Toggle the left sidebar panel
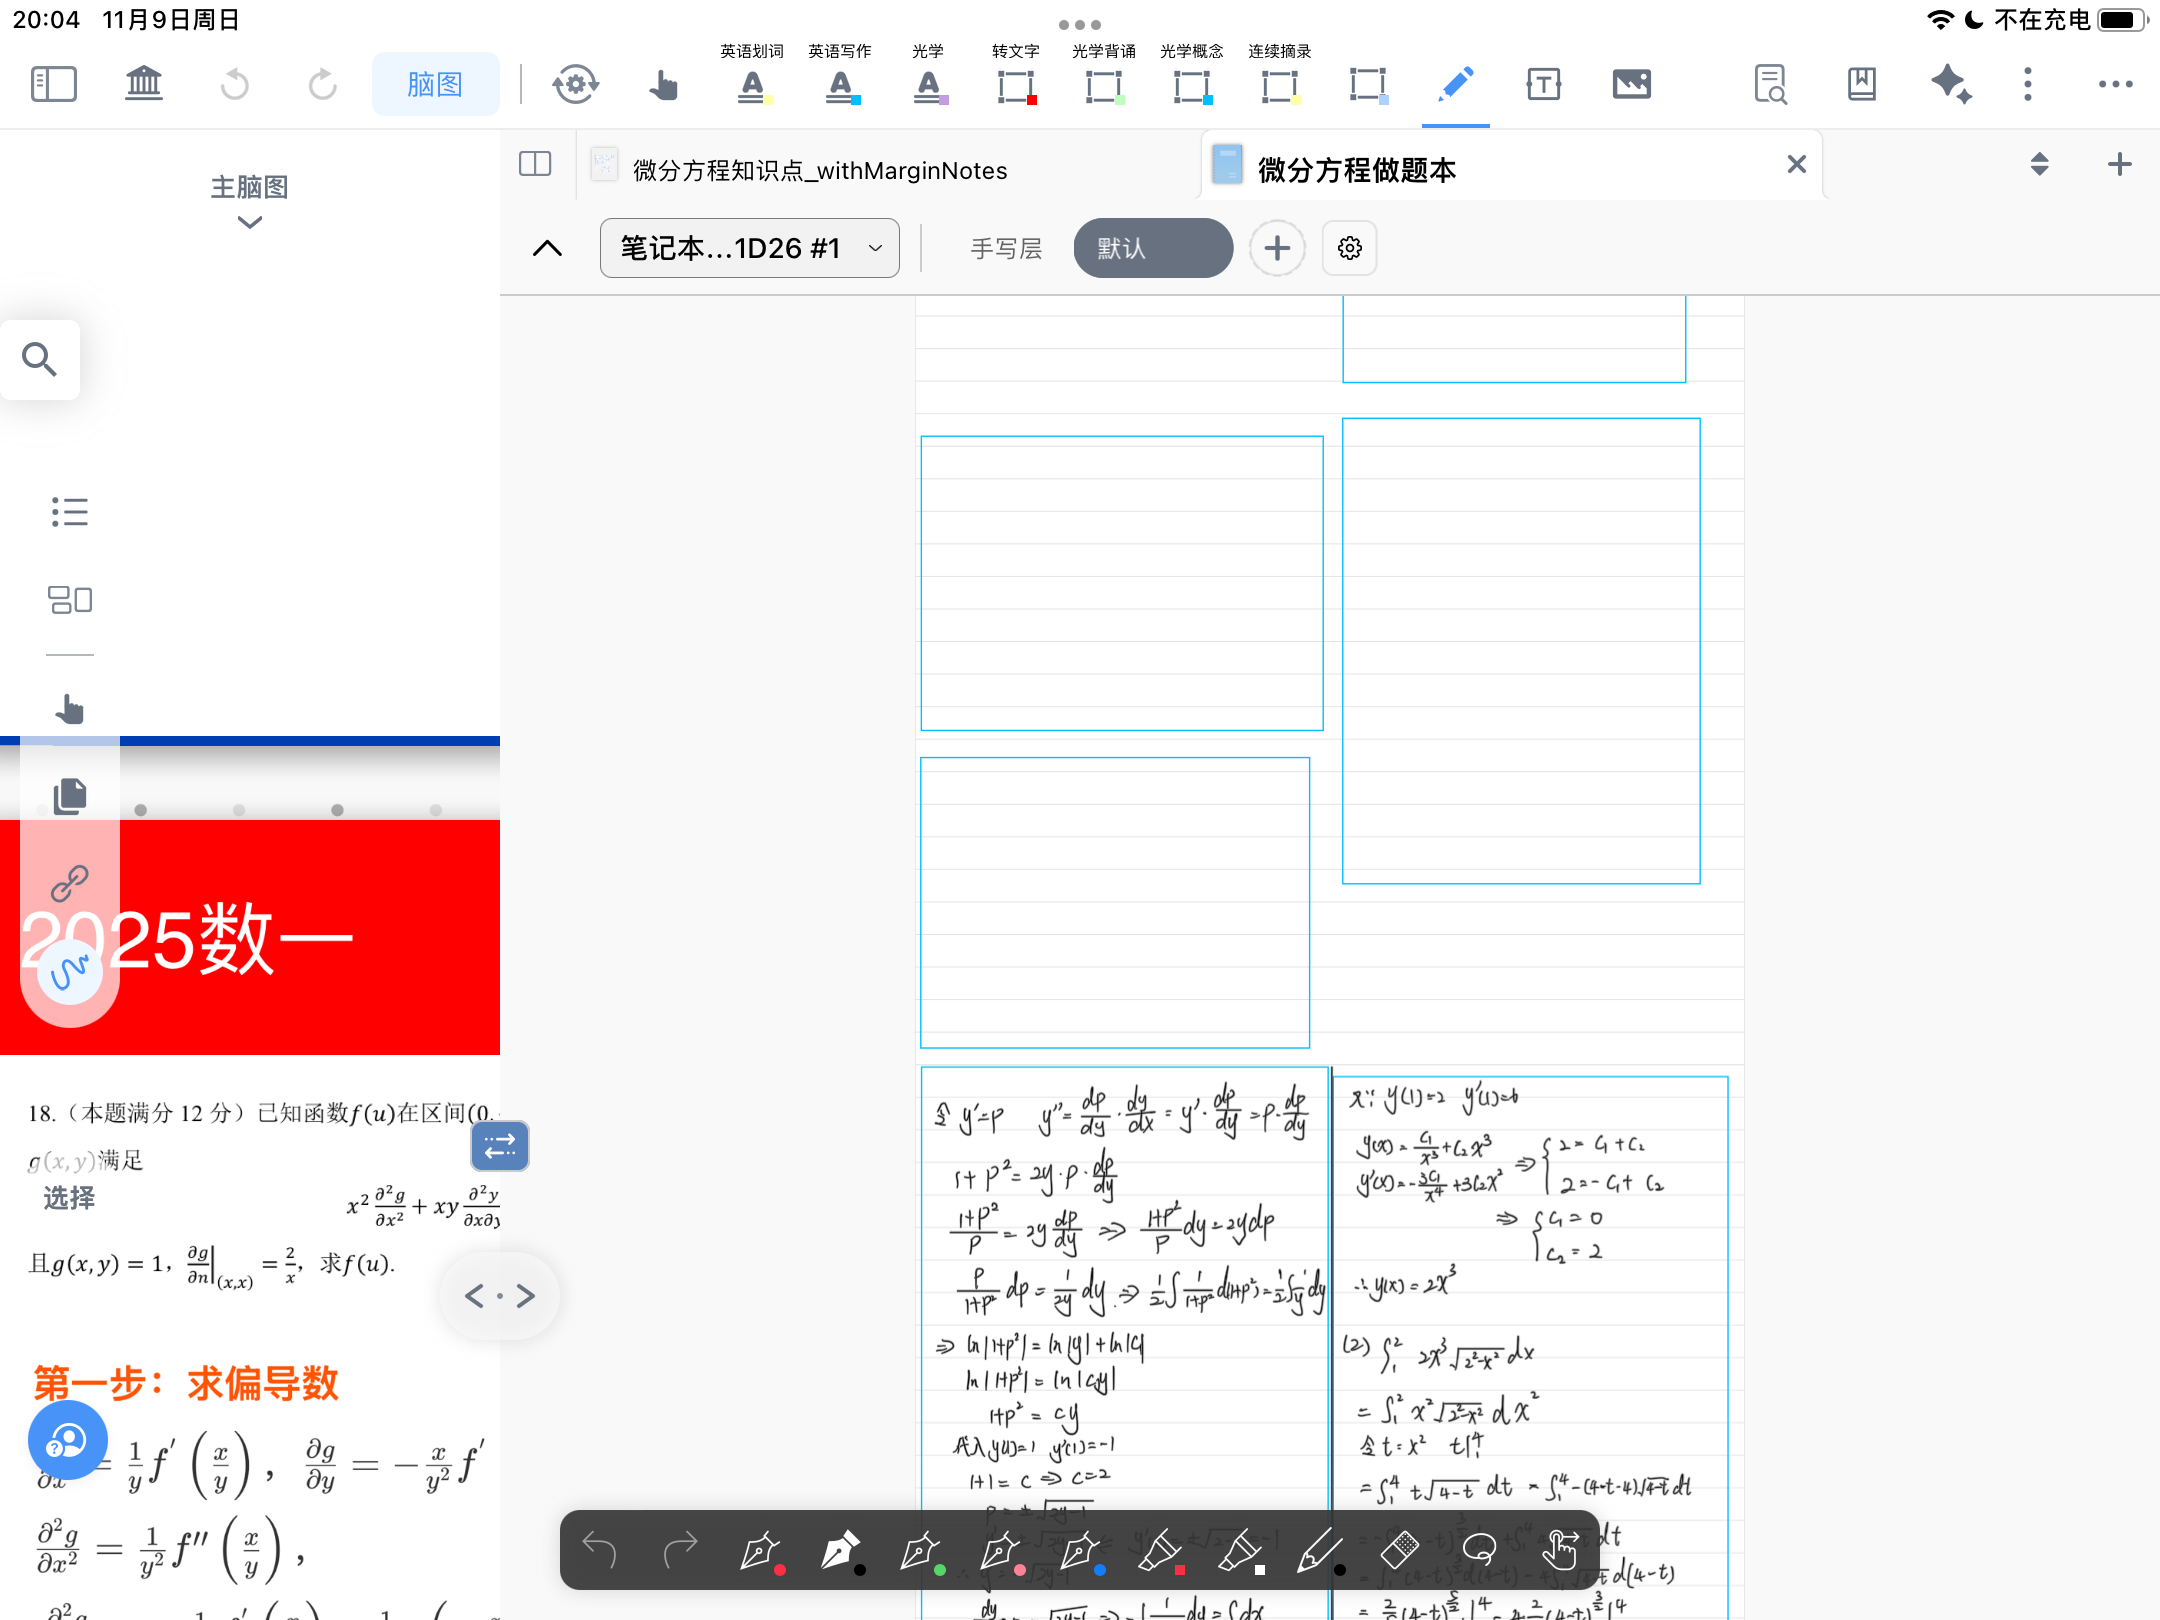Viewport: 2160px width, 1620px height. coord(54,84)
